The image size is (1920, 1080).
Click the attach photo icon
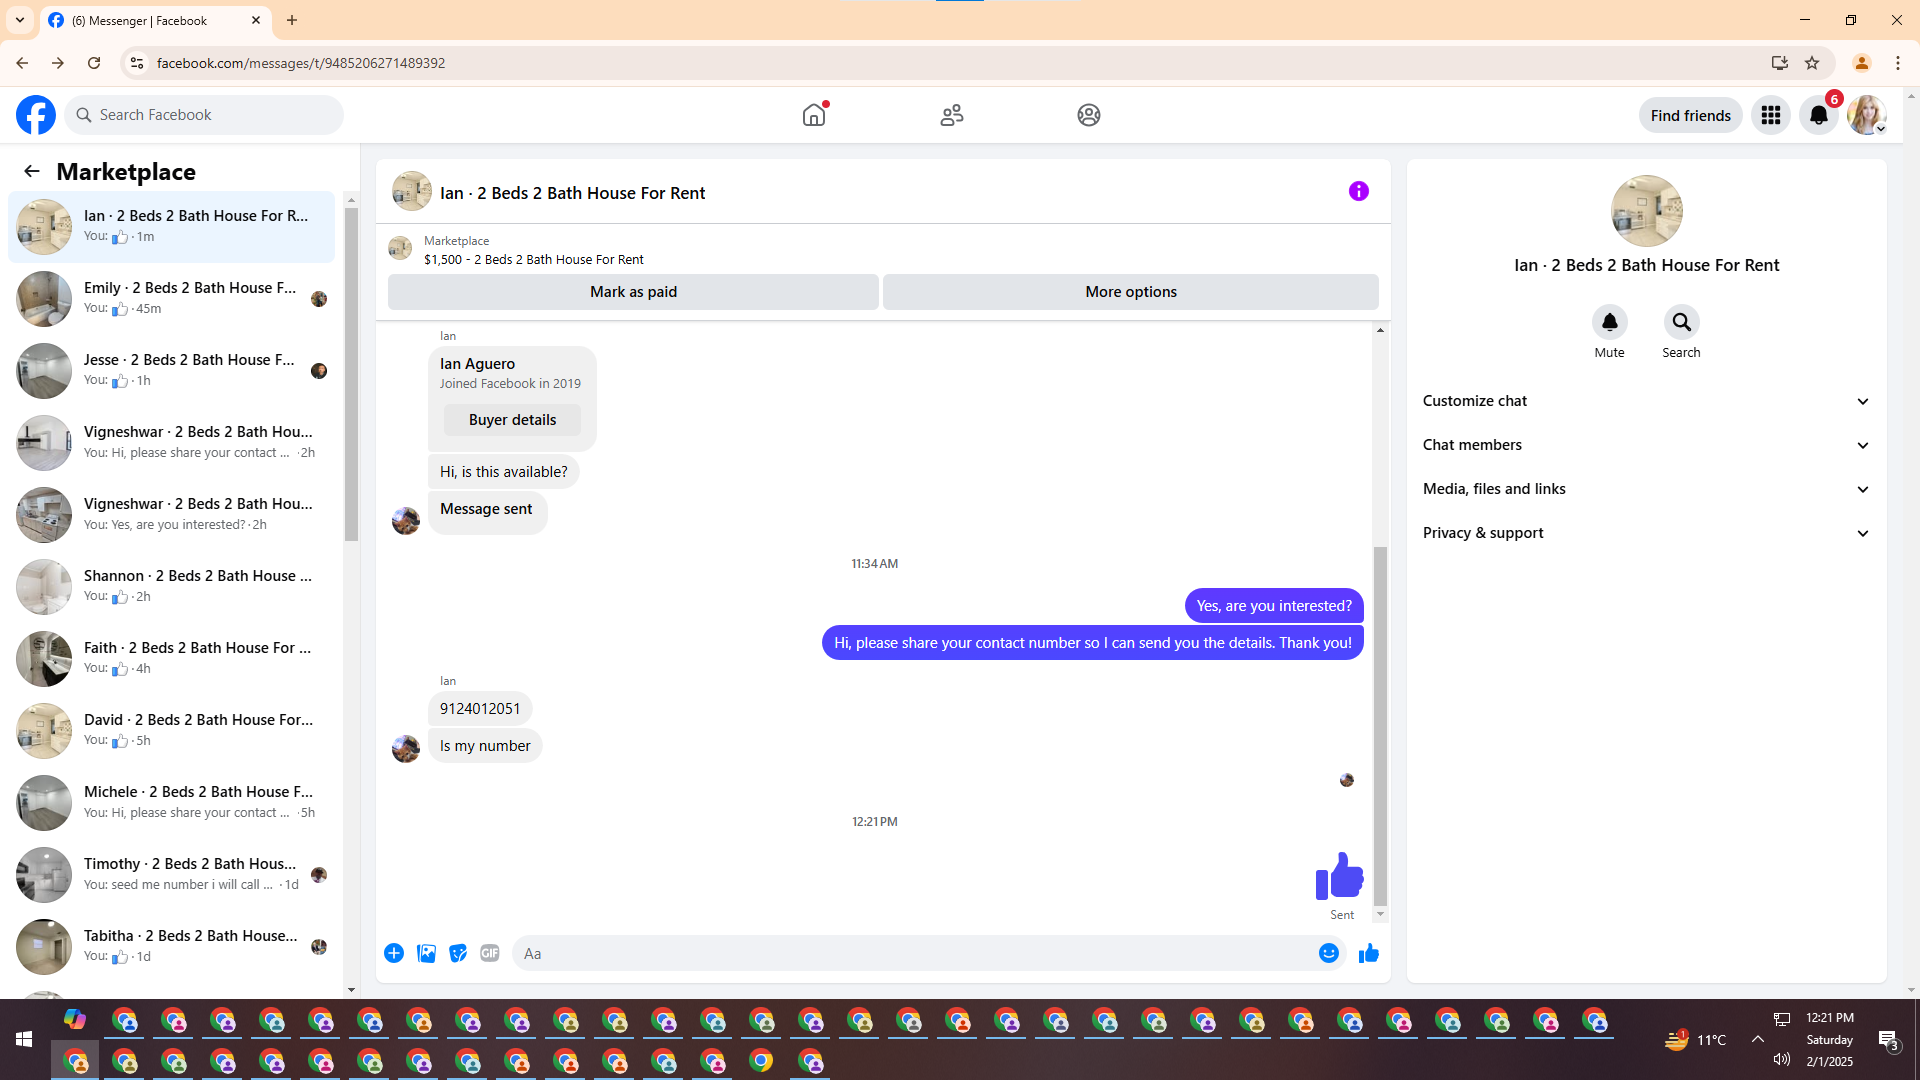coord(426,953)
